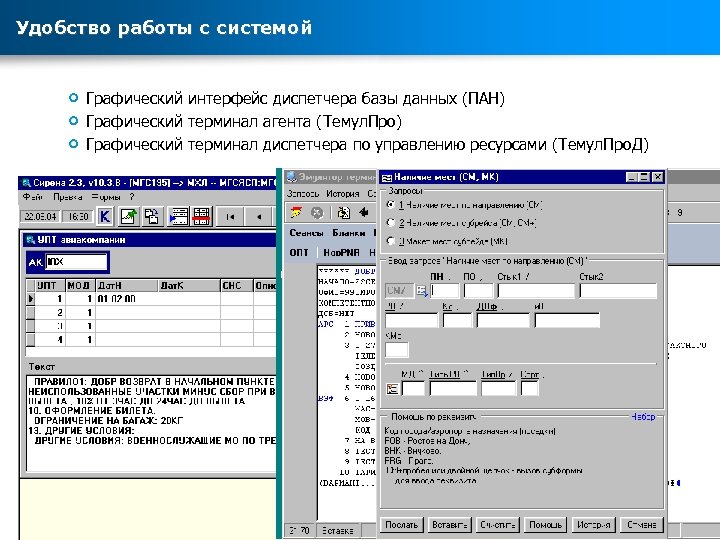Image resolution: width=720 pixels, height=540 pixels.
Task: Open the ? help menu in Сирена
Action: coord(132,197)
